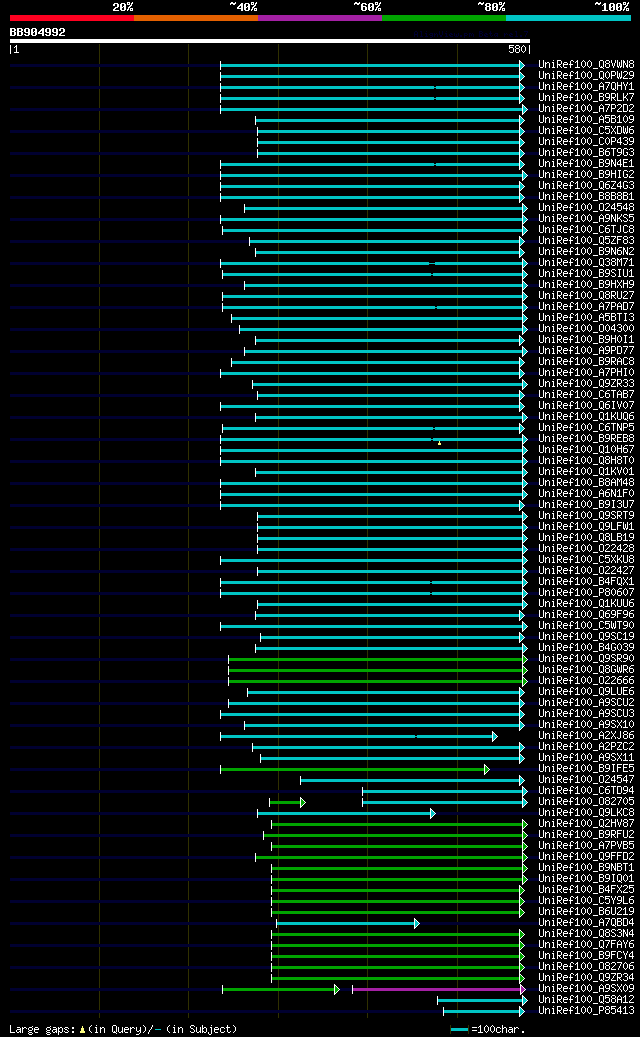The image size is (640, 1037).
Task: Select the green segment of UniRef100_A9SX09
Action: (x=281, y=989)
